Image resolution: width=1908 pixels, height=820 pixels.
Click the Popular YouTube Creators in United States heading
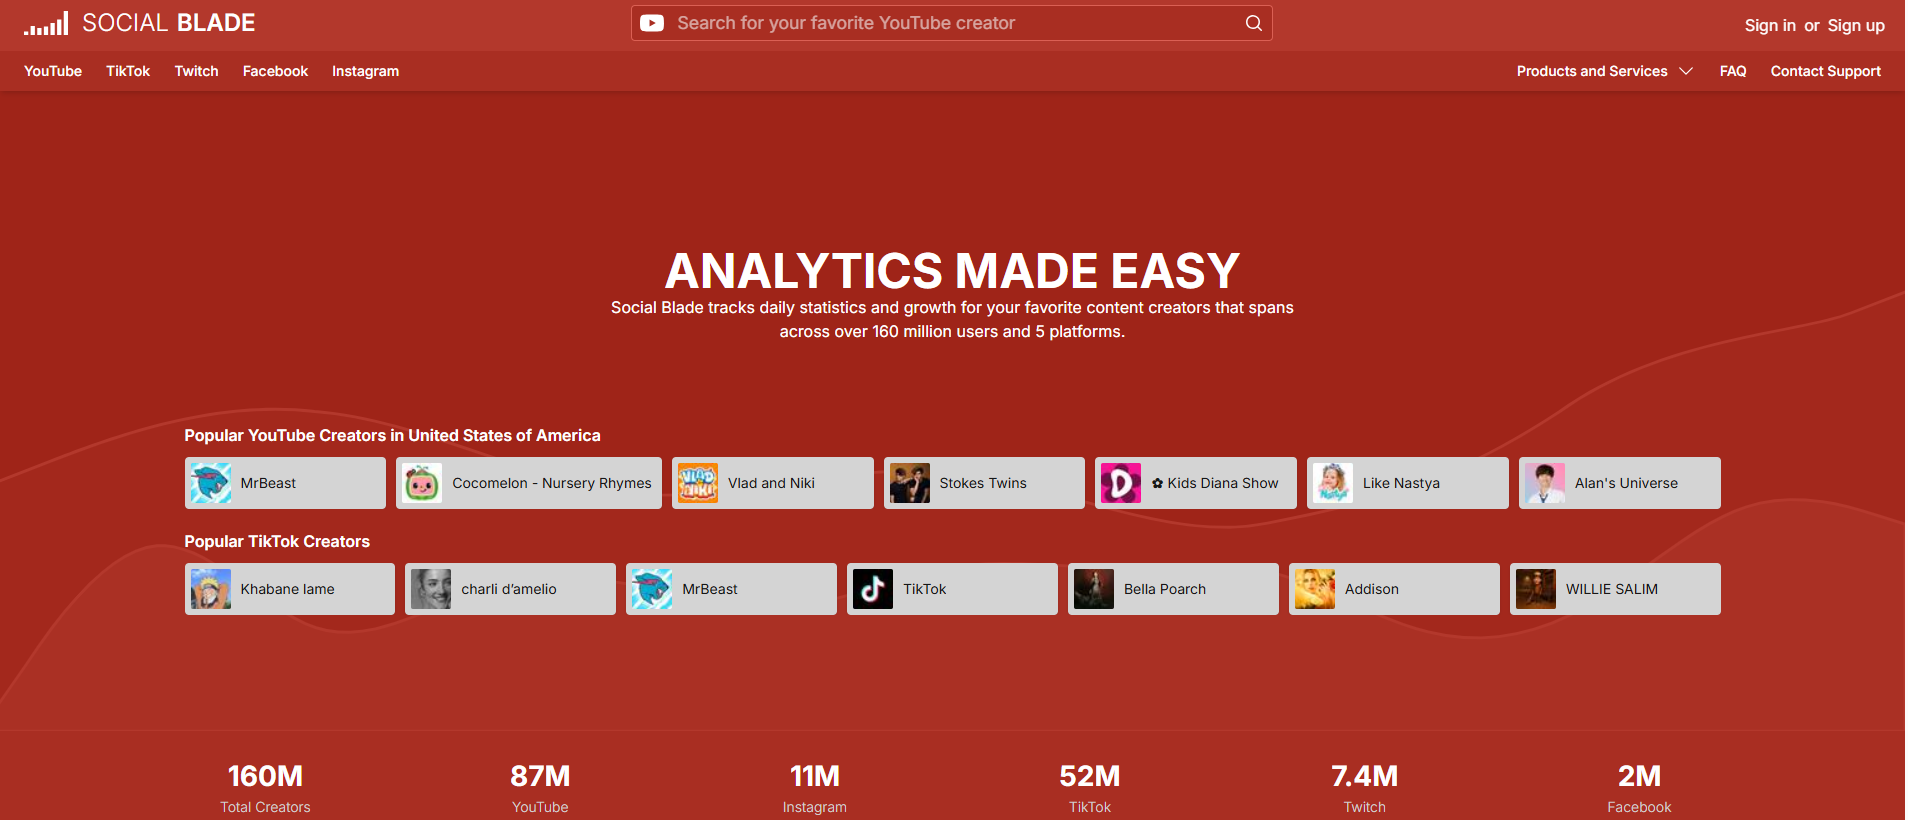[392, 435]
